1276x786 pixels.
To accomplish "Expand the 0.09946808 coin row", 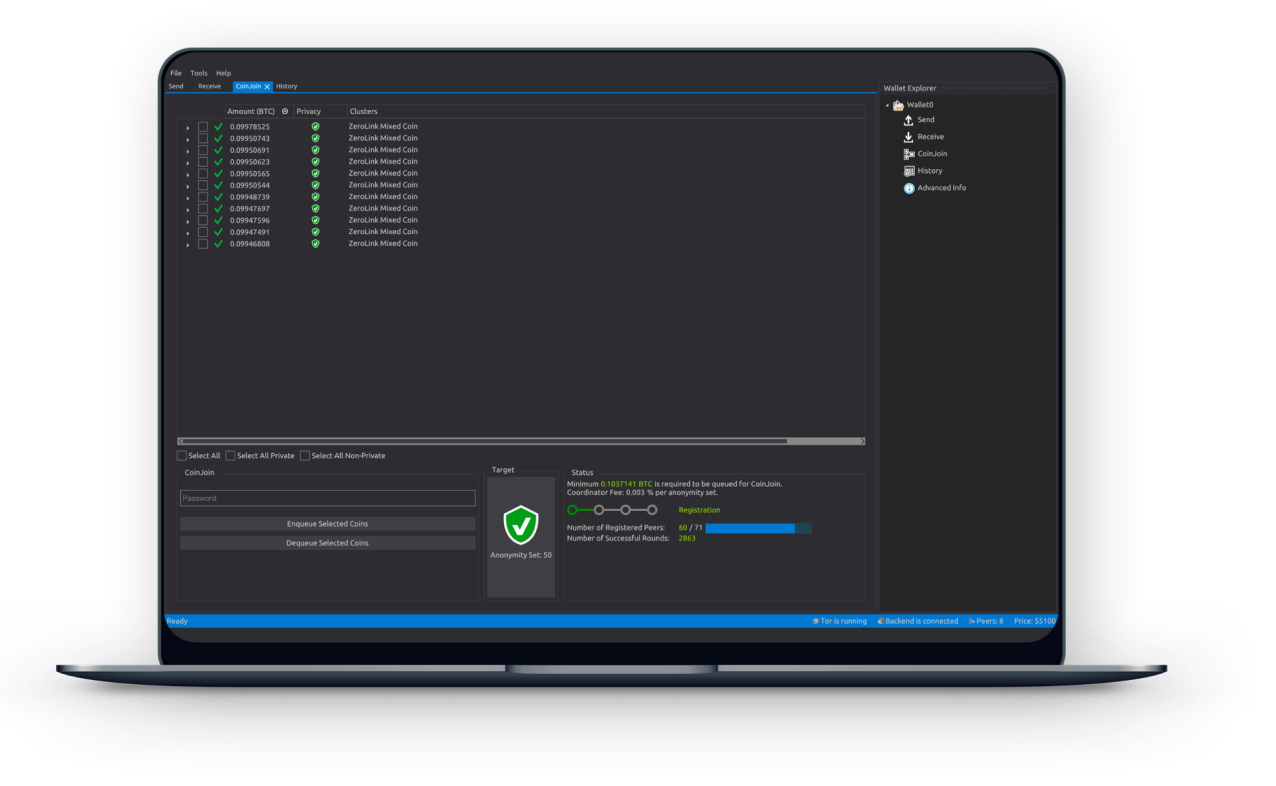I will (188, 245).
